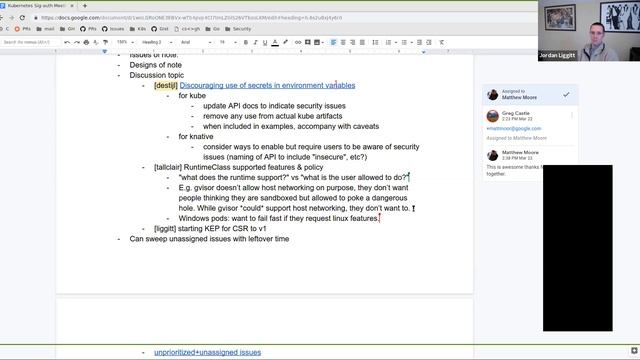
Task: Click the mattmoor@google.com email link
Action: (514, 129)
